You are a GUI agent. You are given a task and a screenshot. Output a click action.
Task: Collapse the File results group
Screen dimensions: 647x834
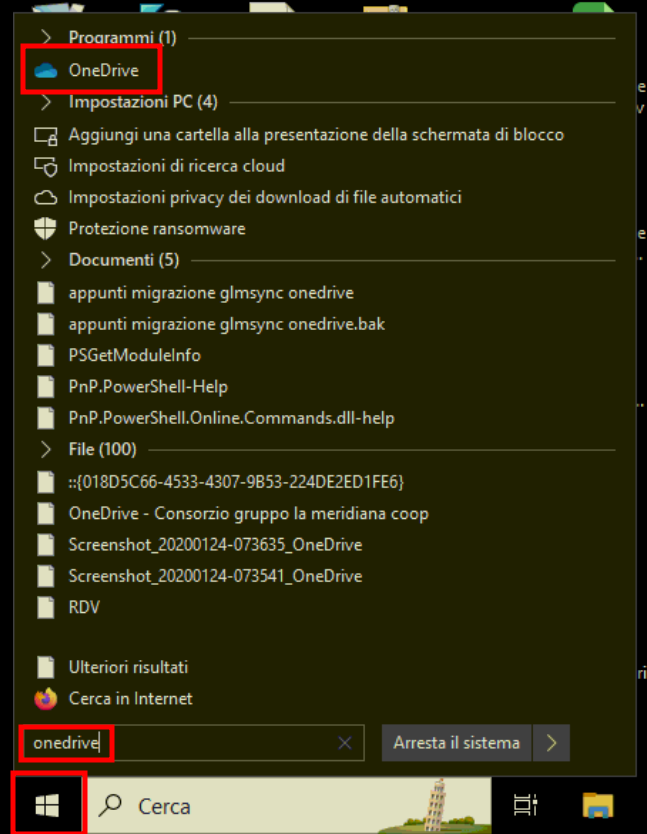(x=45, y=450)
